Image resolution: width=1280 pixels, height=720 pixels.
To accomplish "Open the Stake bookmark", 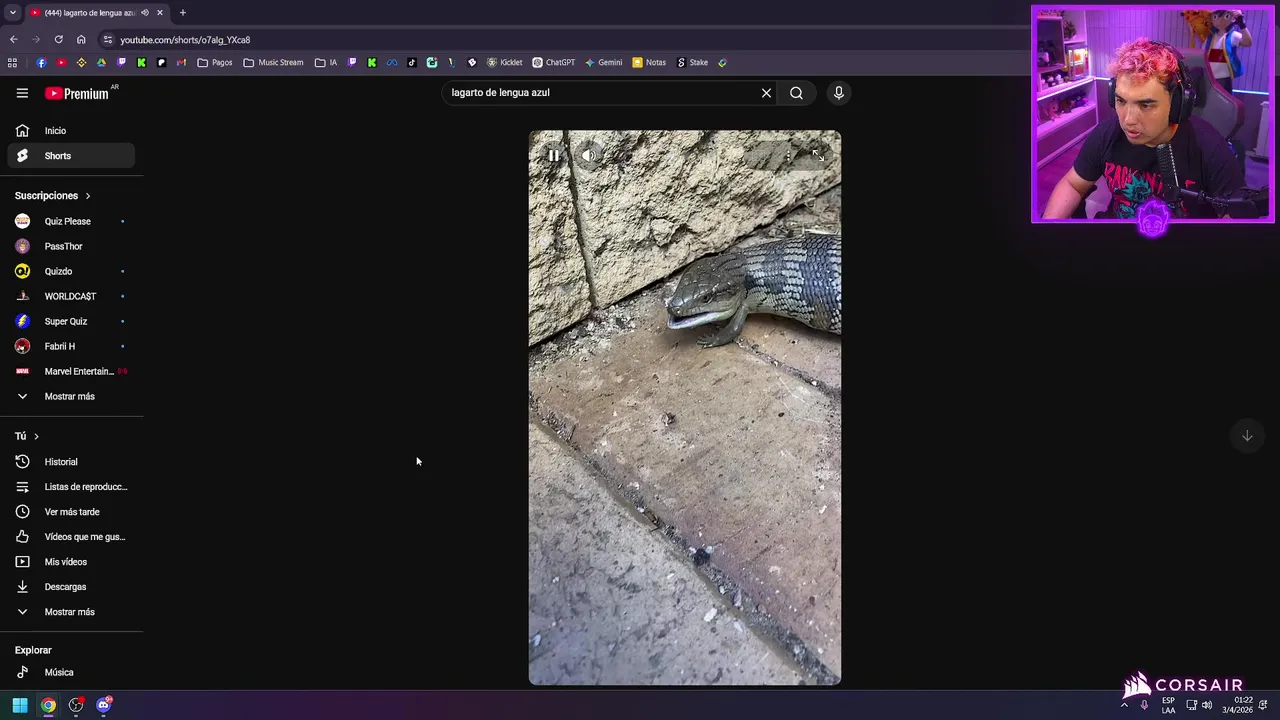I will click(692, 62).
